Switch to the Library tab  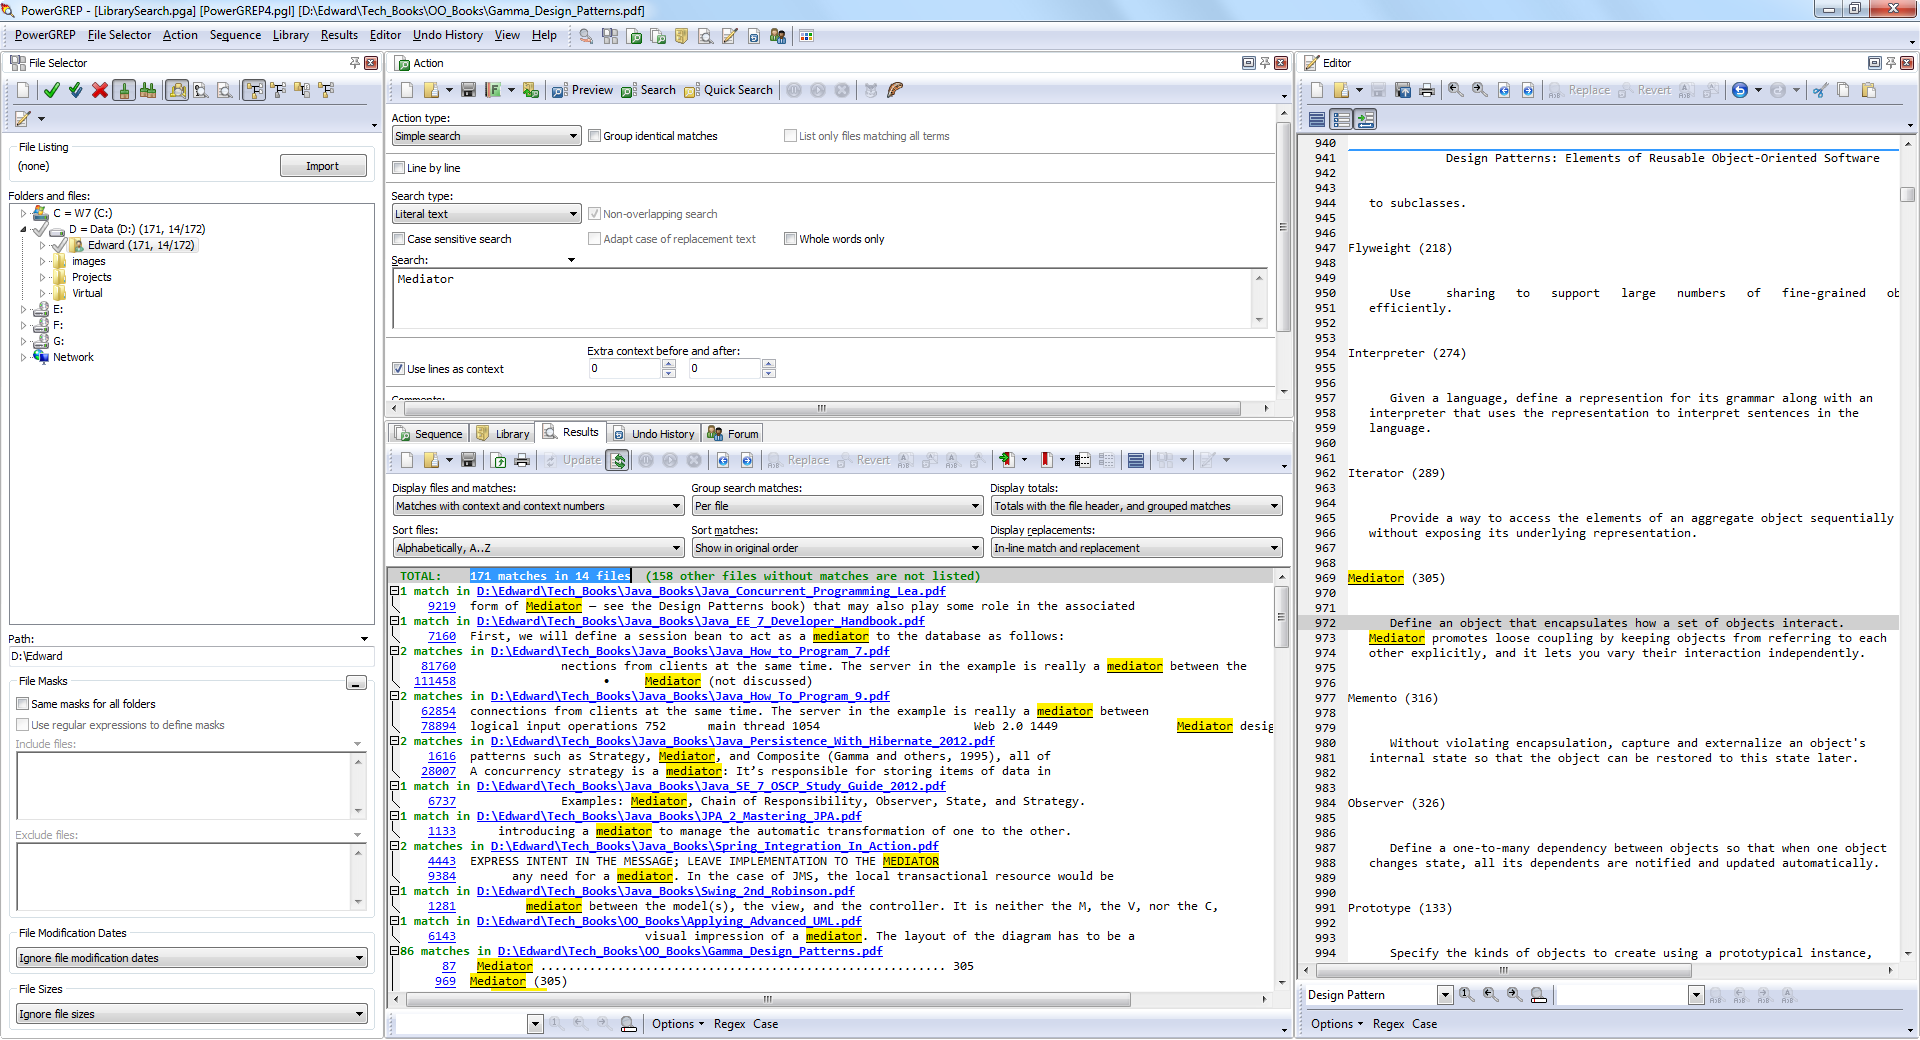coord(502,434)
